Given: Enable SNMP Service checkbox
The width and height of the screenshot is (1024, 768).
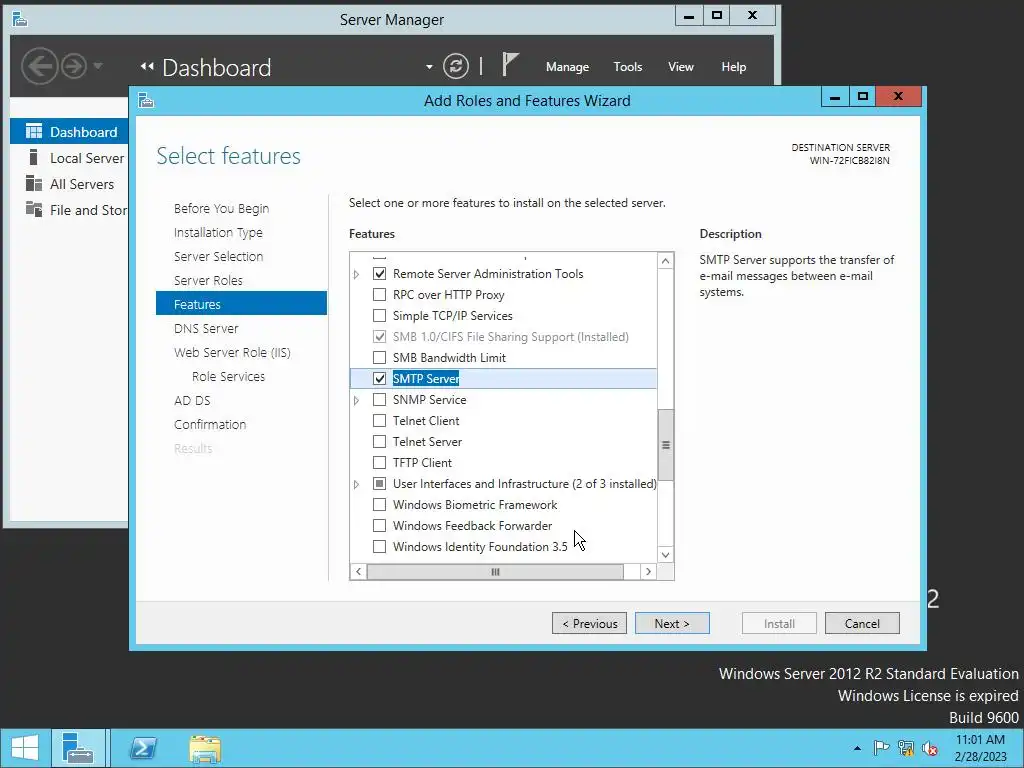Looking at the screenshot, I should pyautogui.click(x=379, y=399).
